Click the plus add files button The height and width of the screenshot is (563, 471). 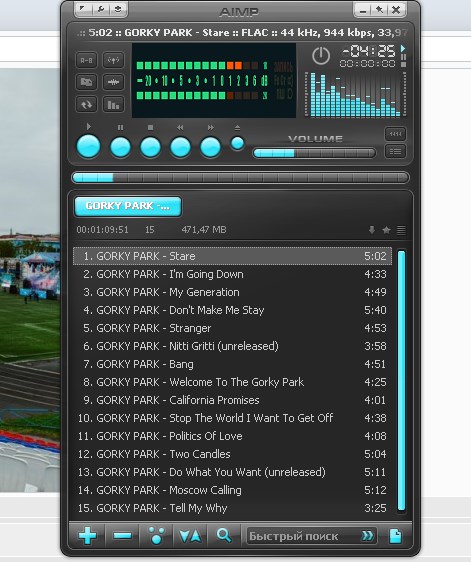tap(88, 536)
